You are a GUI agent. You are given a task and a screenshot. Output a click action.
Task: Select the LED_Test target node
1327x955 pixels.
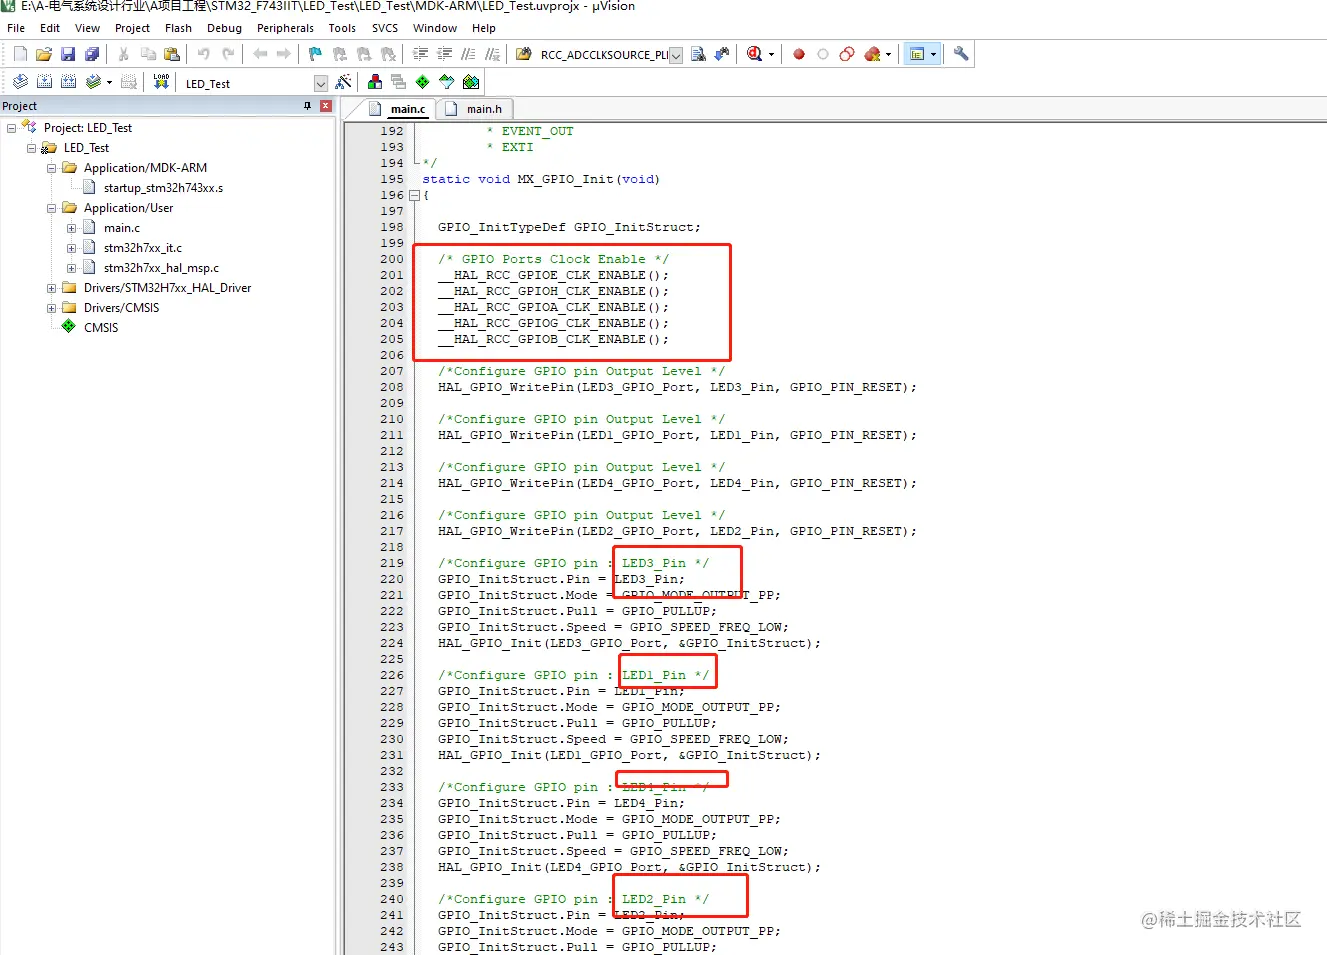86,148
